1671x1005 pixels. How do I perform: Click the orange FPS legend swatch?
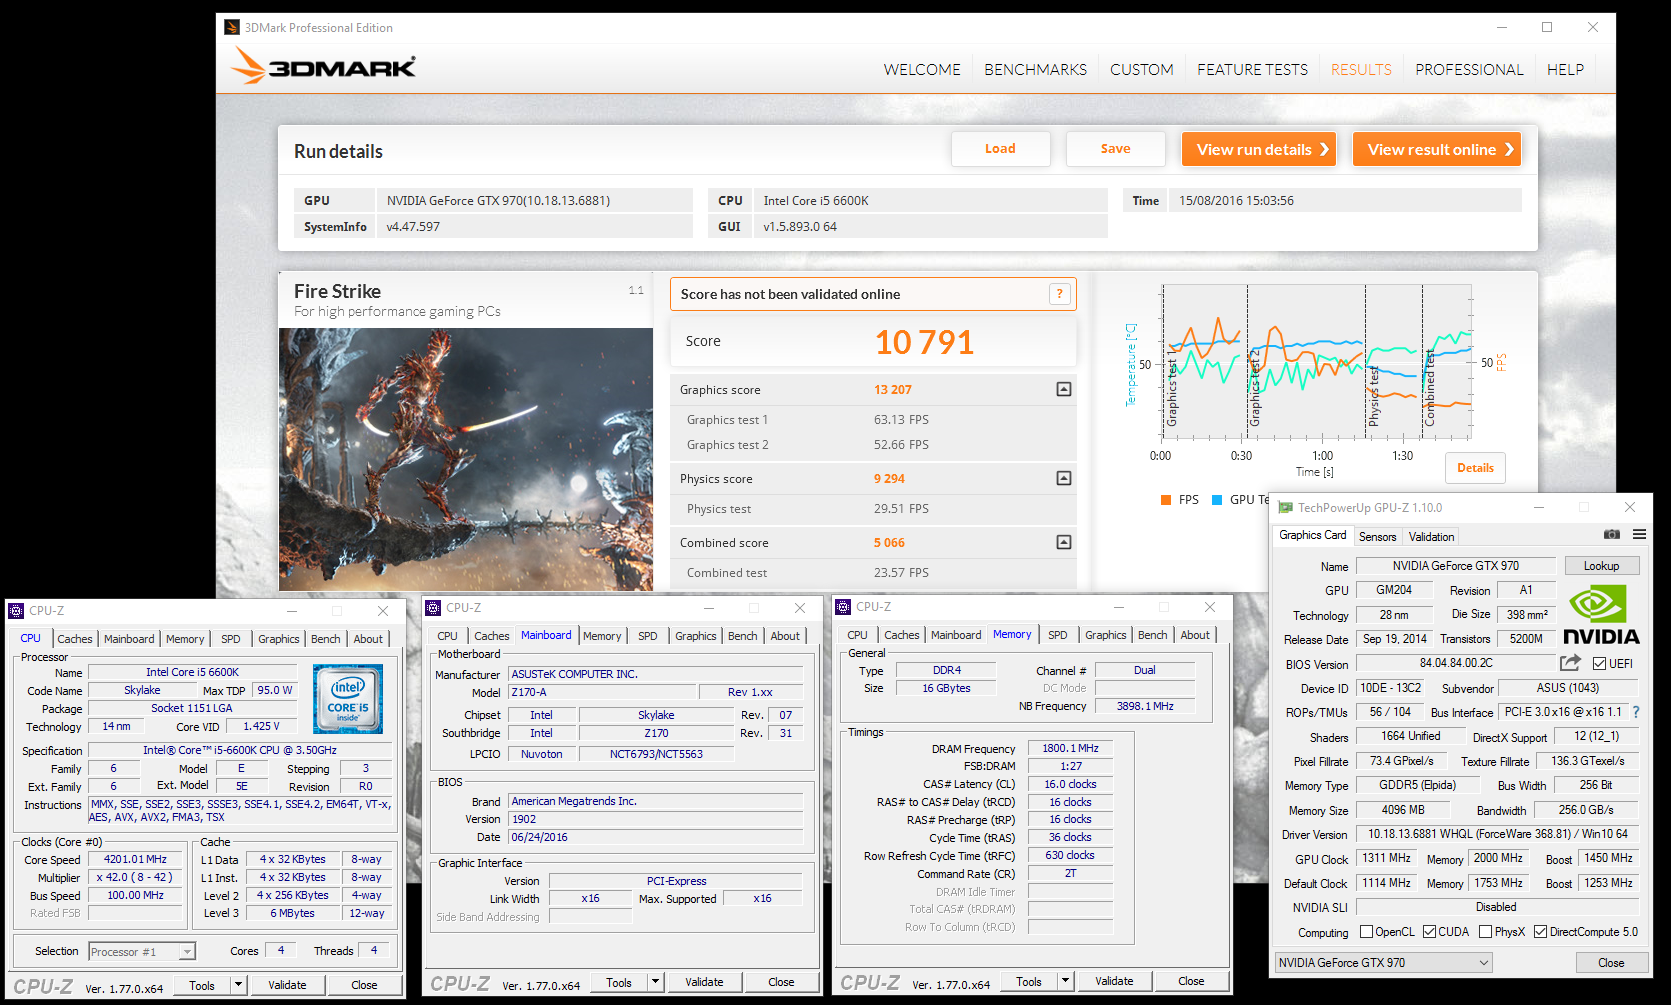(1166, 500)
